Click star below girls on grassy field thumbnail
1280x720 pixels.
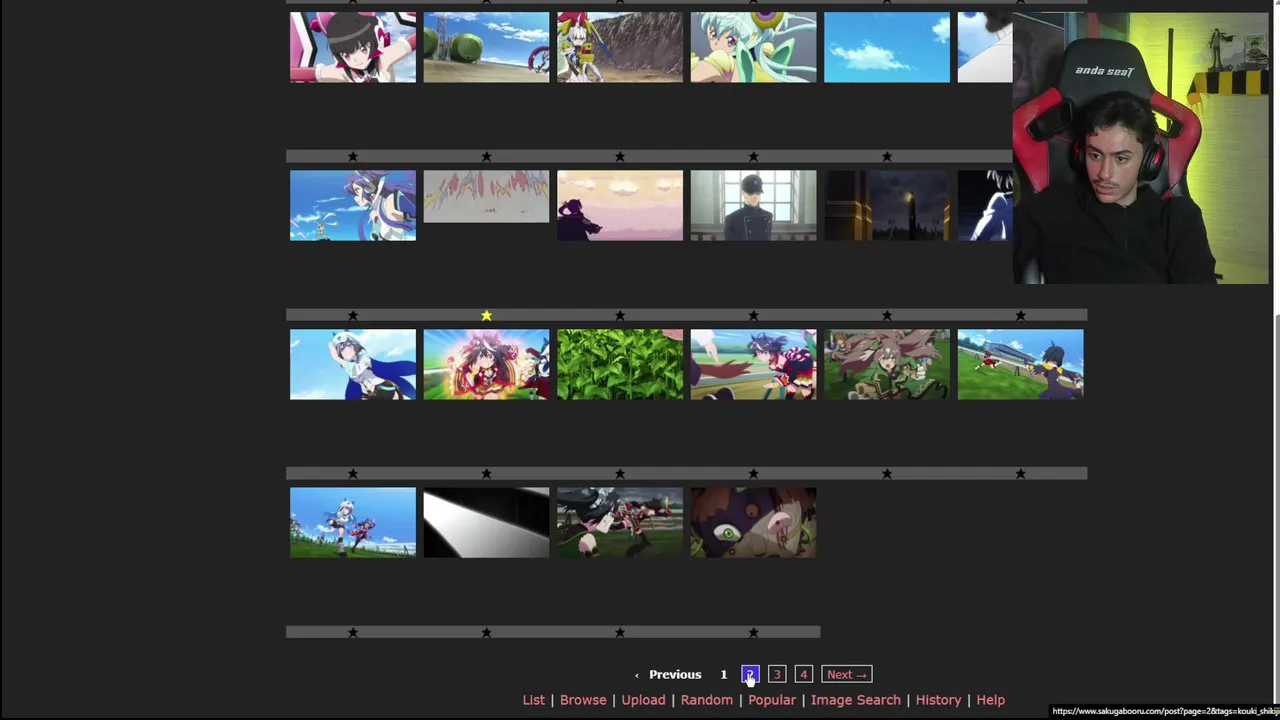(x=353, y=633)
